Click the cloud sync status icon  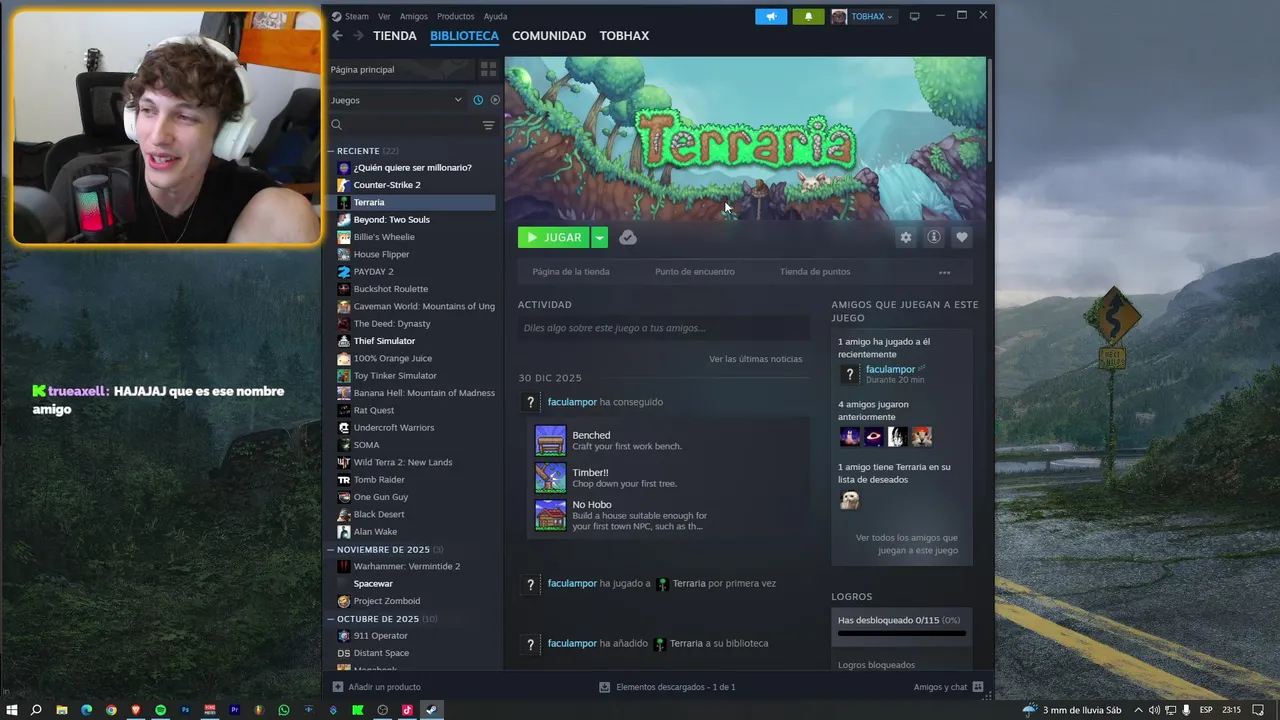click(x=628, y=237)
